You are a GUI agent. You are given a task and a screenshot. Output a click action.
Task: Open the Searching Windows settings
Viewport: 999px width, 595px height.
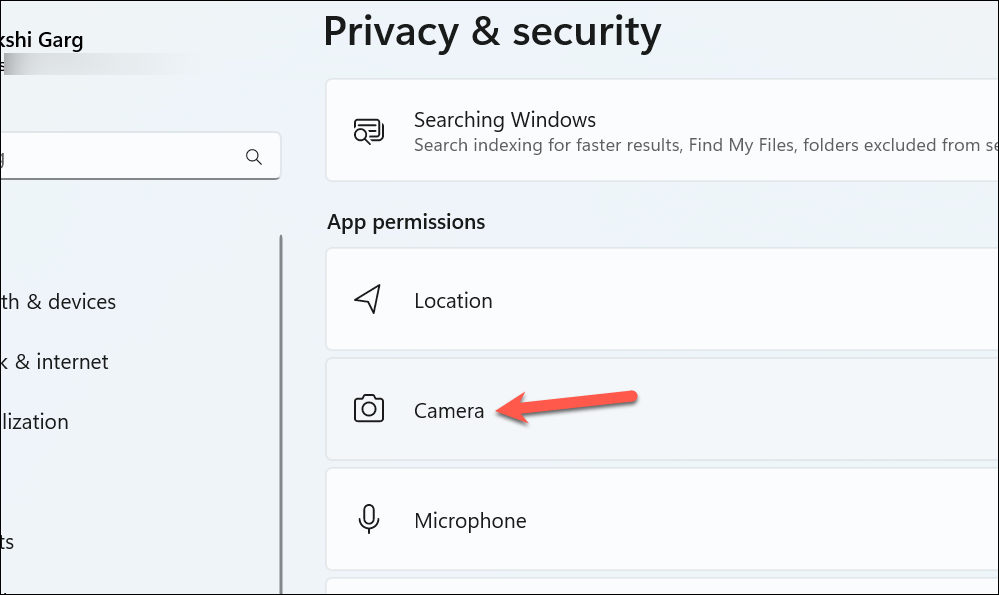[x=662, y=130]
